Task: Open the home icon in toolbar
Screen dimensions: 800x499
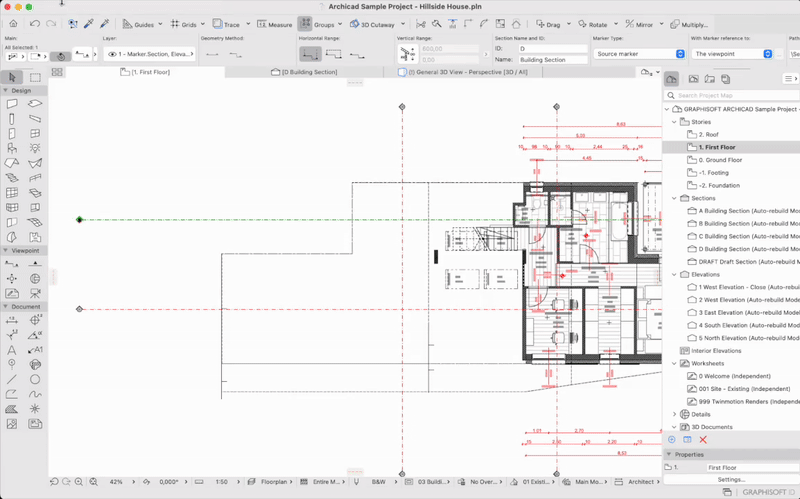Action: tap(13, 24)
